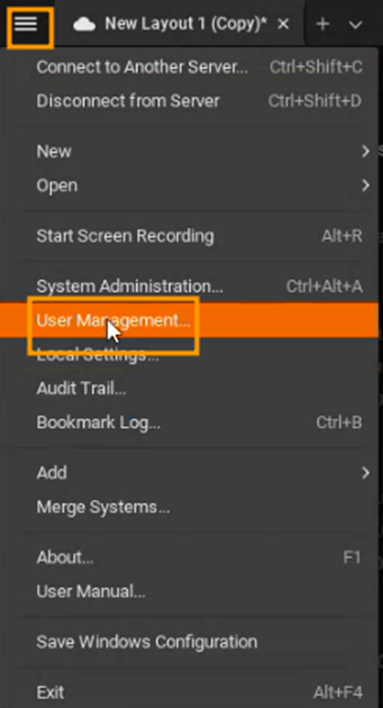Expand the New submenu arrow

(x=365, y=151)
